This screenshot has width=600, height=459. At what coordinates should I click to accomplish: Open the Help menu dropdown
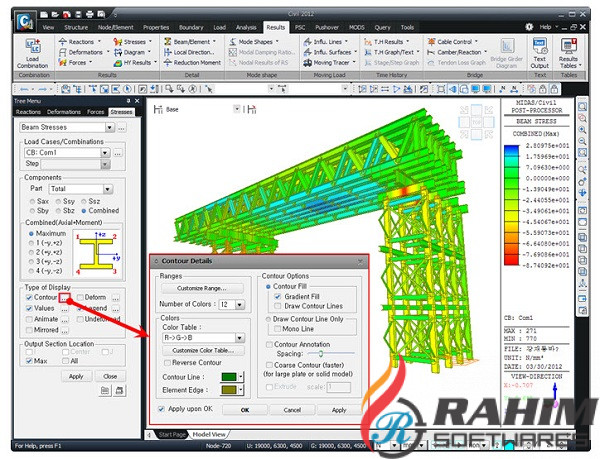tap(548, 27)
